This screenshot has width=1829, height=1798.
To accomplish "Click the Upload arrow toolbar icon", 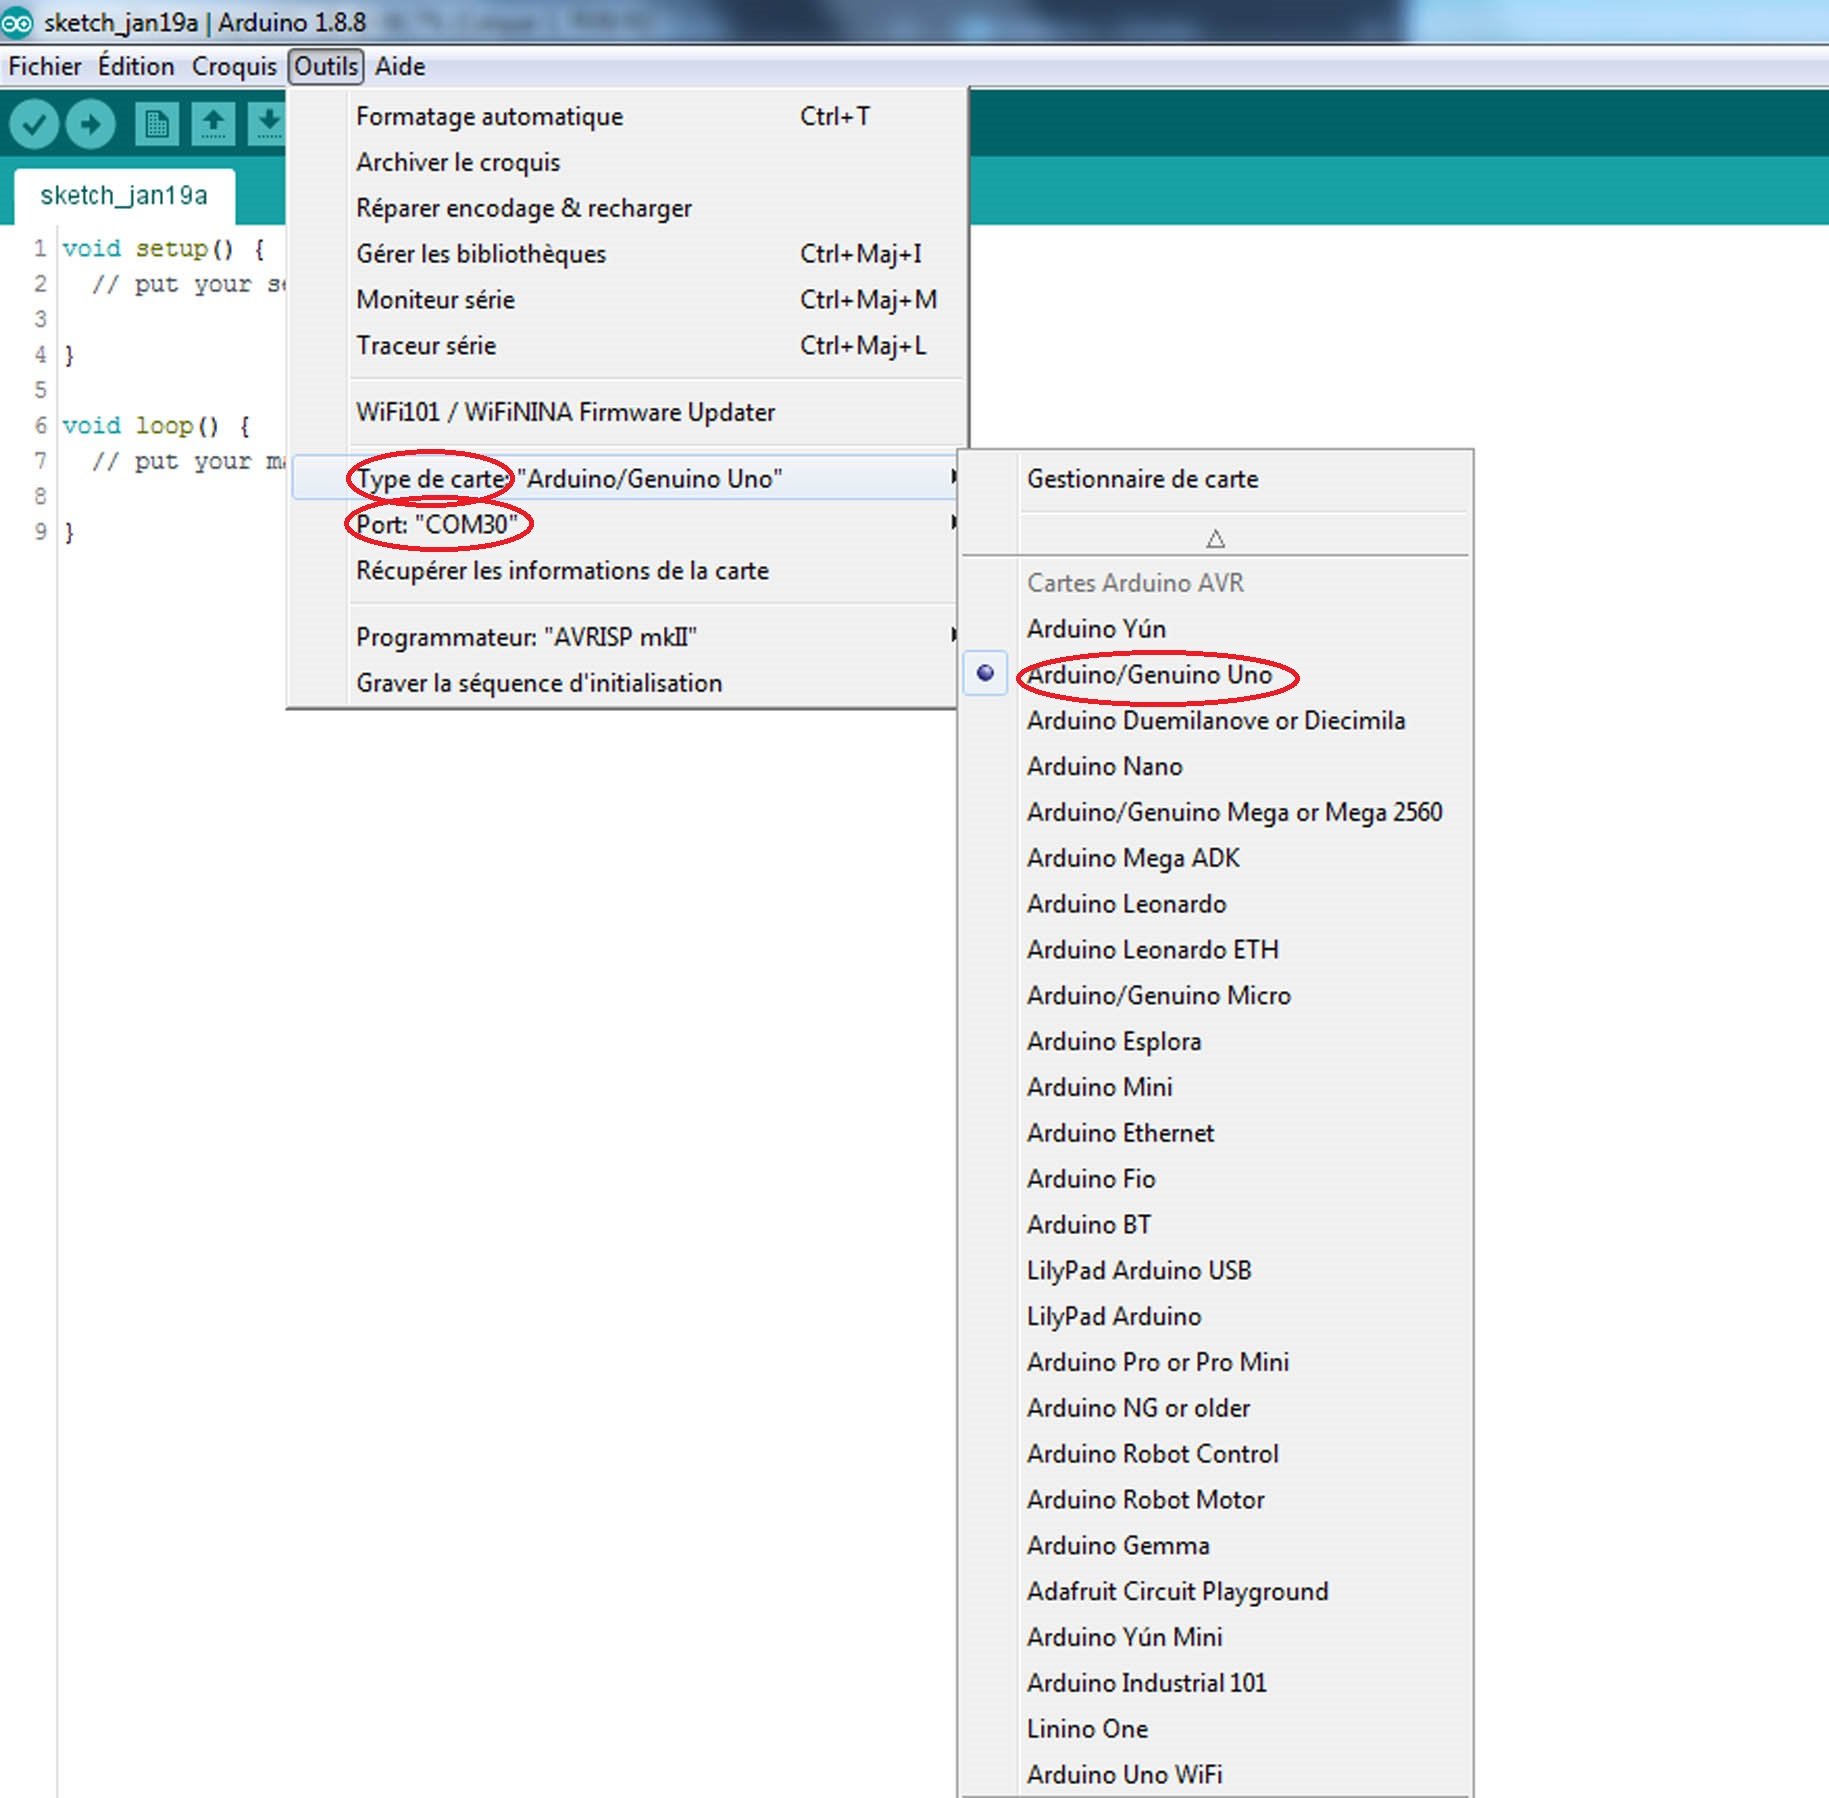I will tap(91, 124).
